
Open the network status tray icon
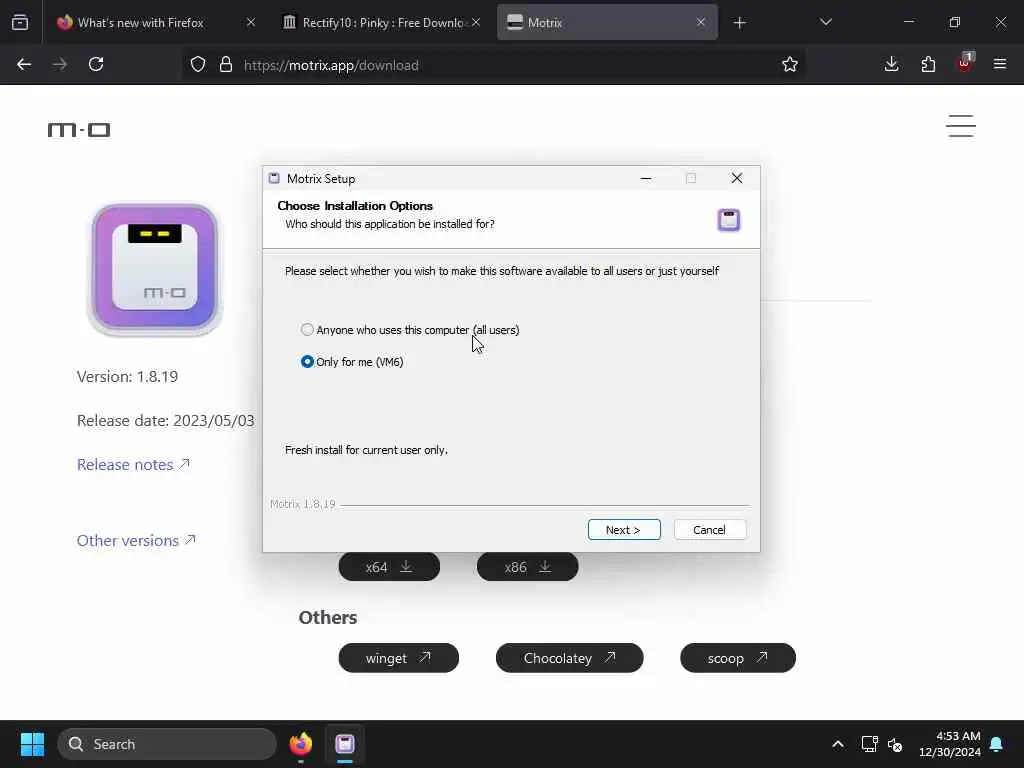[x=869, y=744]
